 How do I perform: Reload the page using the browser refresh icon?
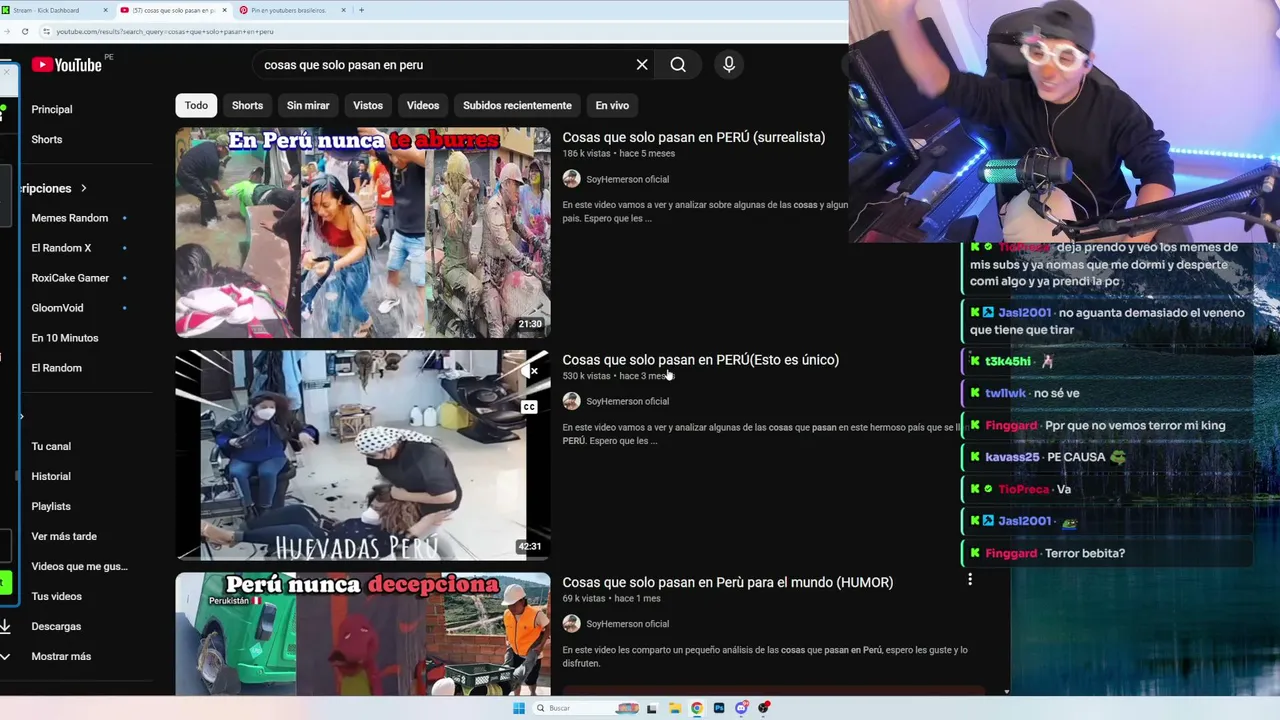click(x=25, y=31)
